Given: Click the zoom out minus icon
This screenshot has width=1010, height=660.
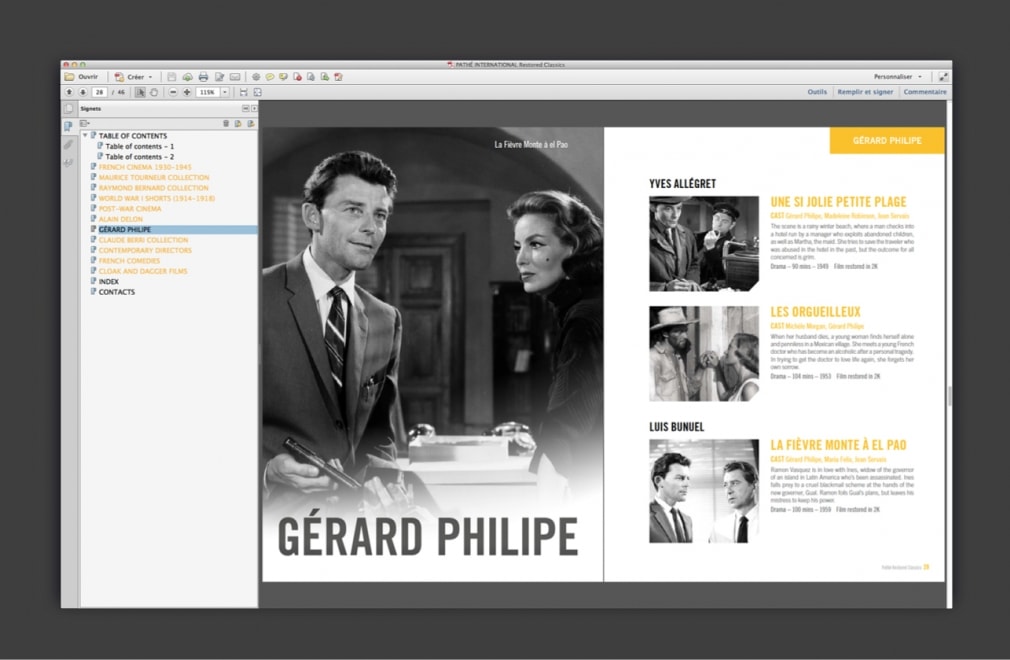Looking at the screenshot, I should [172, 92].
